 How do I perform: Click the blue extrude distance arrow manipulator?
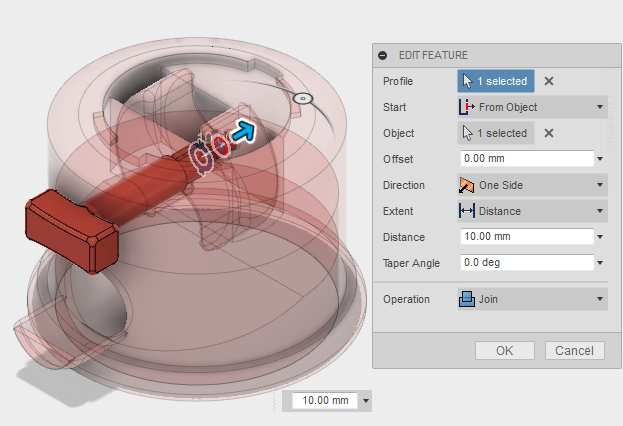[x=243, y=131]
